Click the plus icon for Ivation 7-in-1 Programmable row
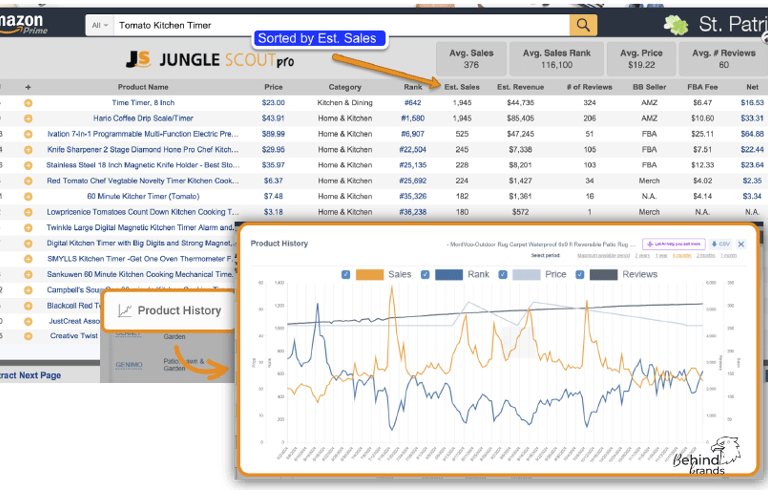This screenshot has height=490, width=768. click(x=28, y=134)
